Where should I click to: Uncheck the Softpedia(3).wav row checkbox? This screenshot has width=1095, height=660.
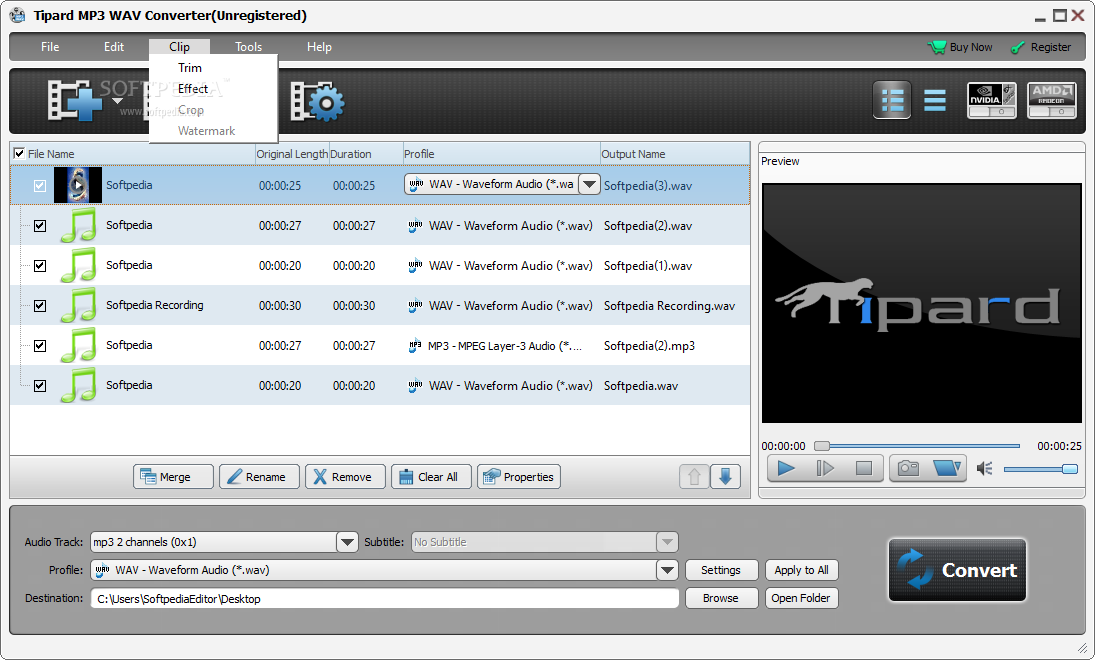pos(40,186)
